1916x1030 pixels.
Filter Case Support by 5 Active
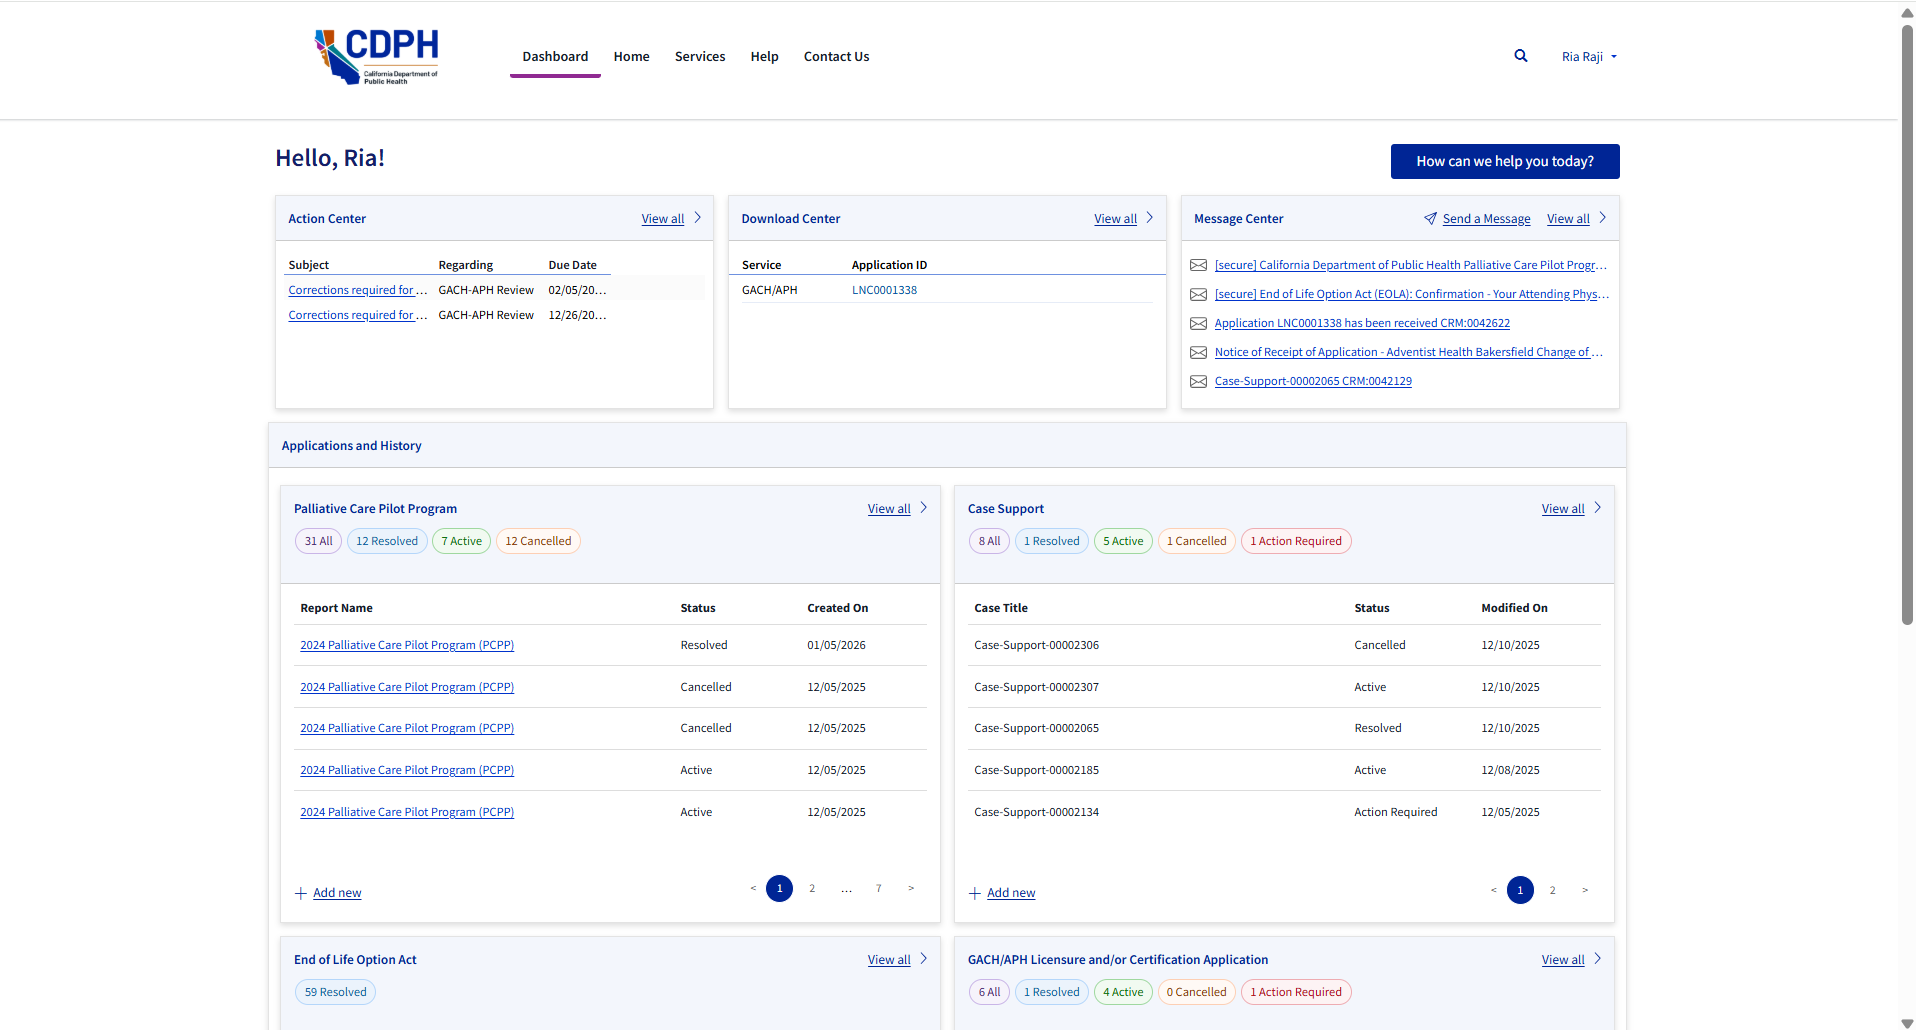tap(1123, 541)
